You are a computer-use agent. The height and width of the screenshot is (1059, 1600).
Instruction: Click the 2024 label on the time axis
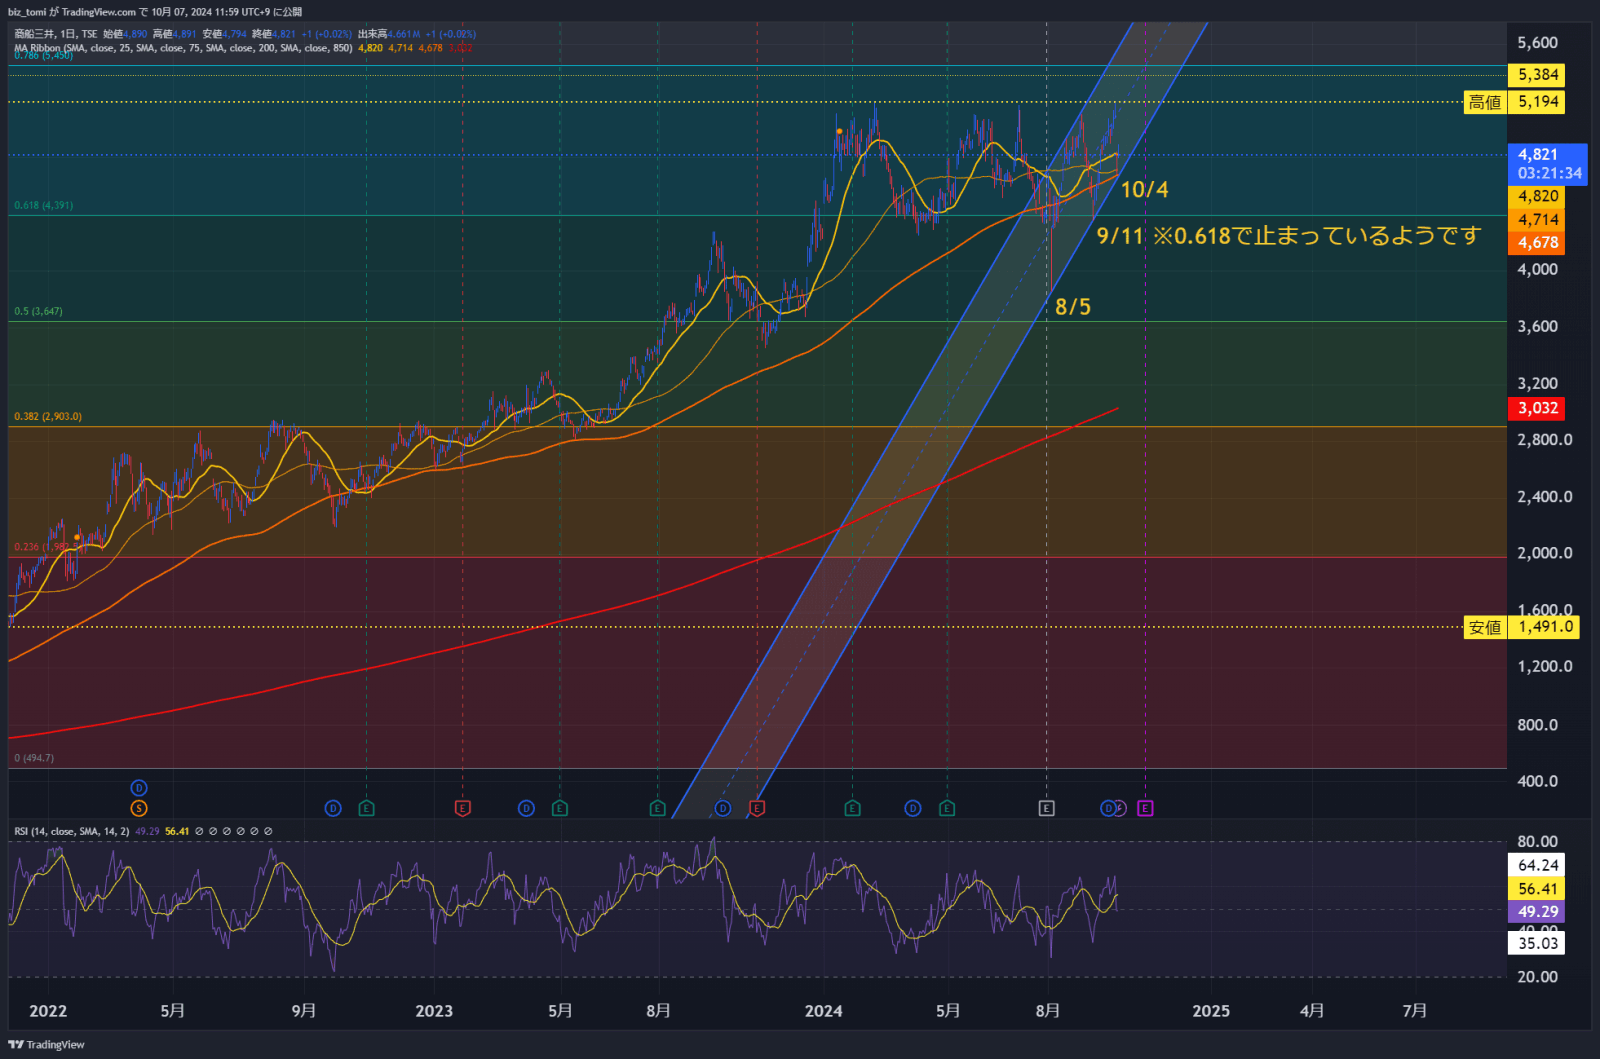[x=824, y=1011]
